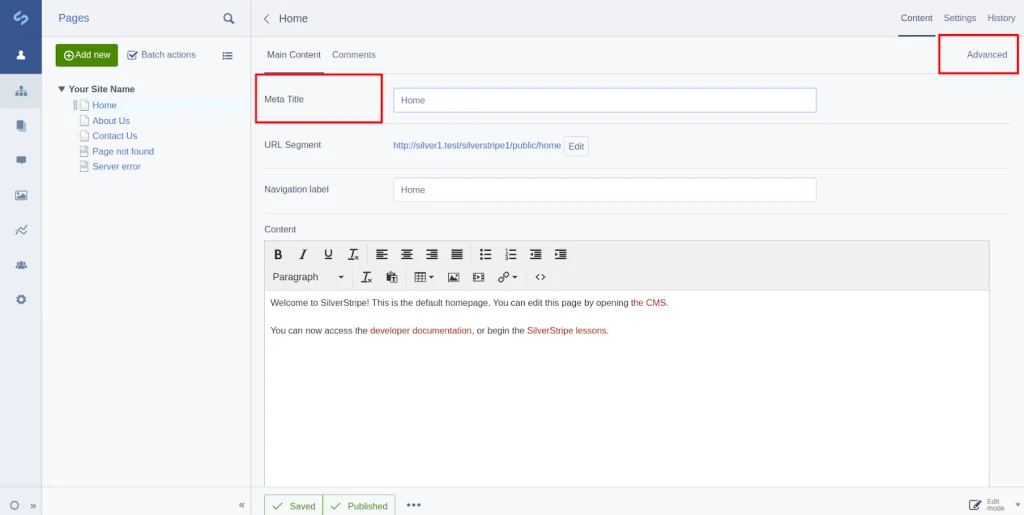Screen dimensions: 1024x515
Task: Open the silver1.test public/home URL link
Action: point(477,146)
